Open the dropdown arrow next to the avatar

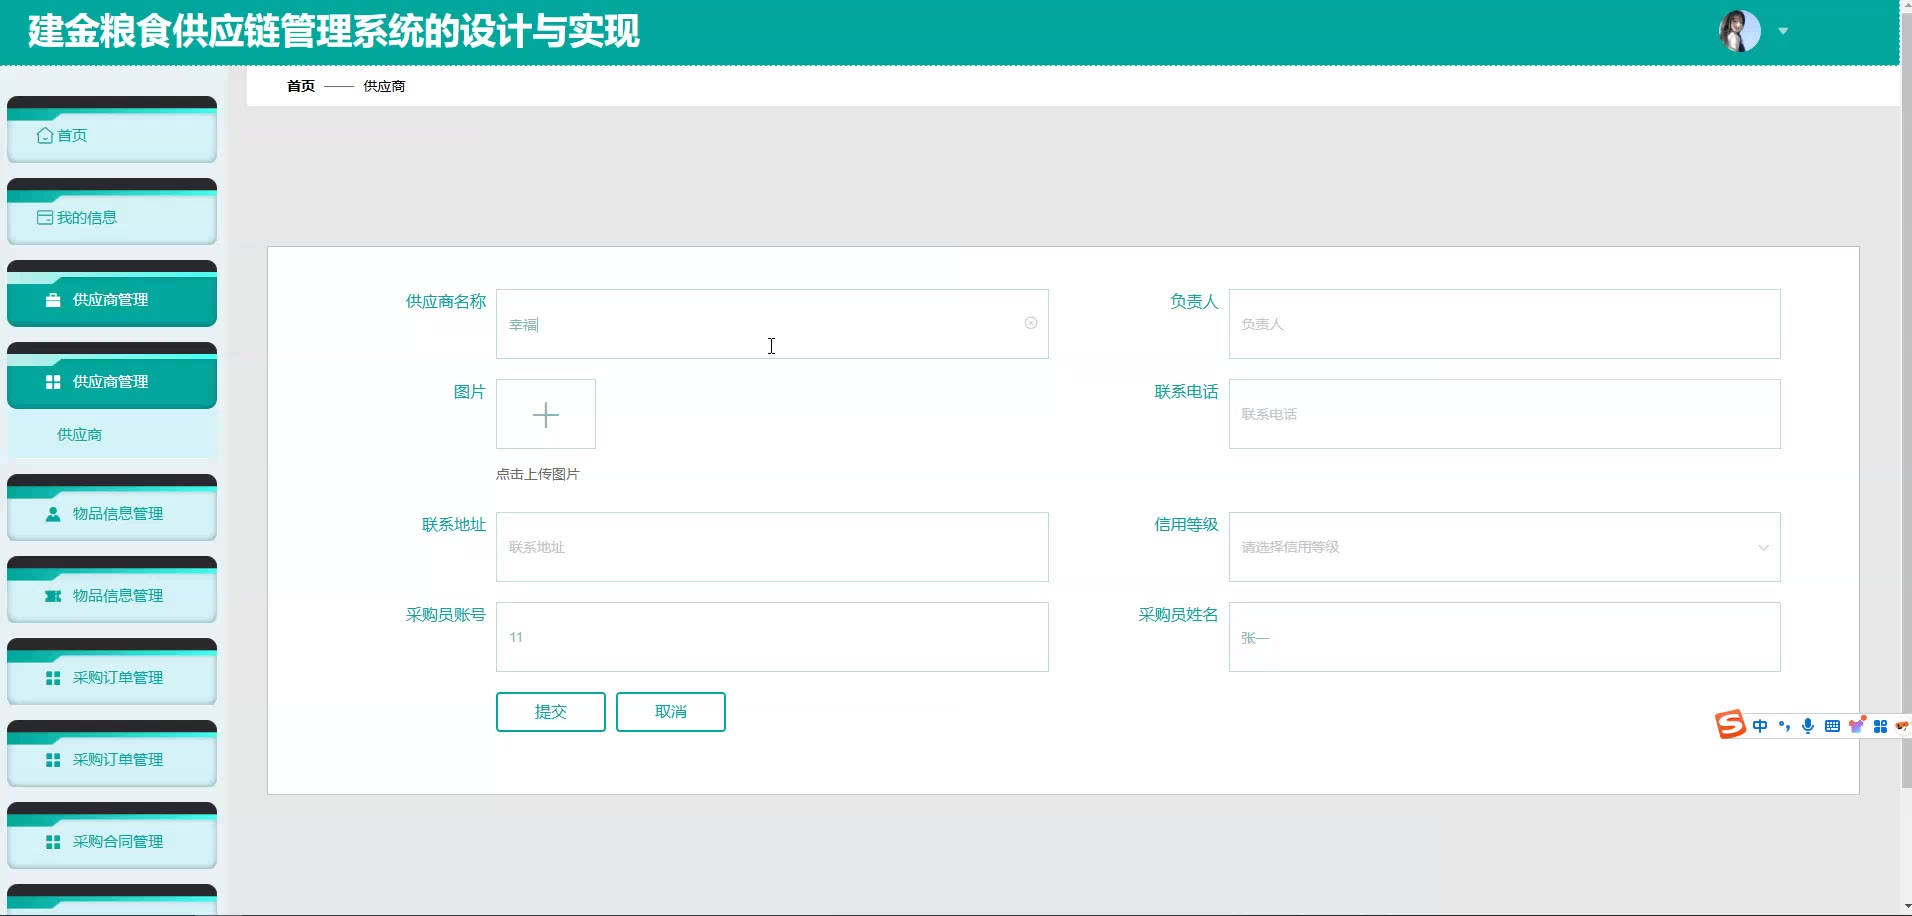1783,31
